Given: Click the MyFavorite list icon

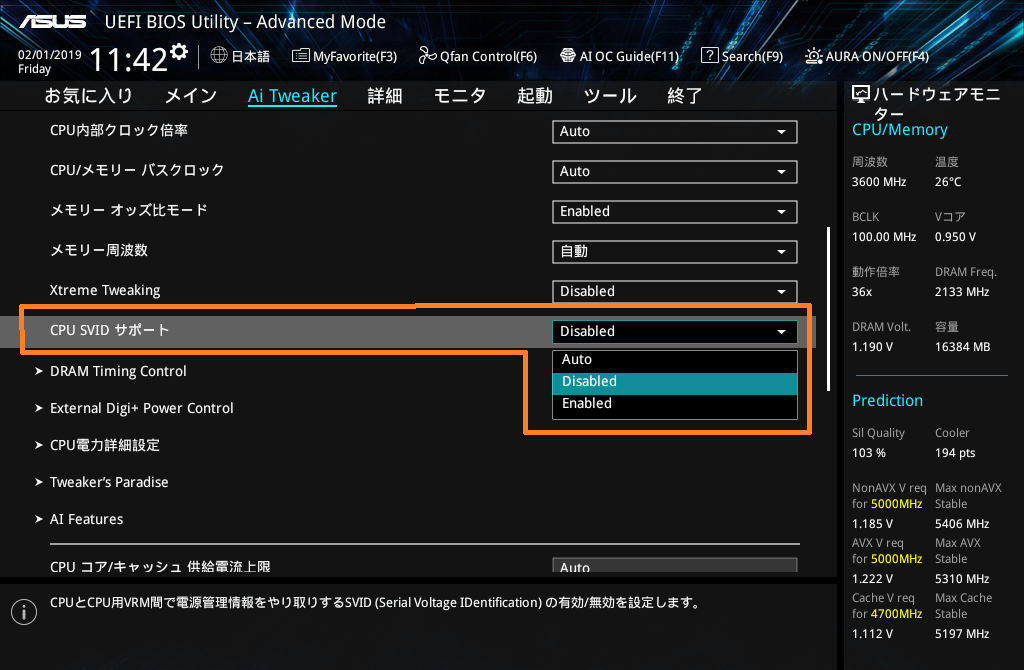Looking at the screenshot, I should point(300,56).
